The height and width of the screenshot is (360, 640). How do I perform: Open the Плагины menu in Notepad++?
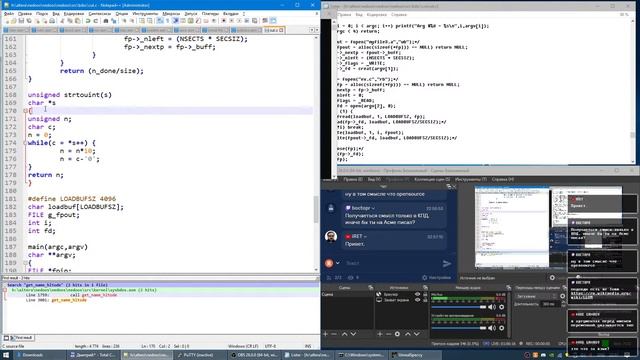pos(210,13)
